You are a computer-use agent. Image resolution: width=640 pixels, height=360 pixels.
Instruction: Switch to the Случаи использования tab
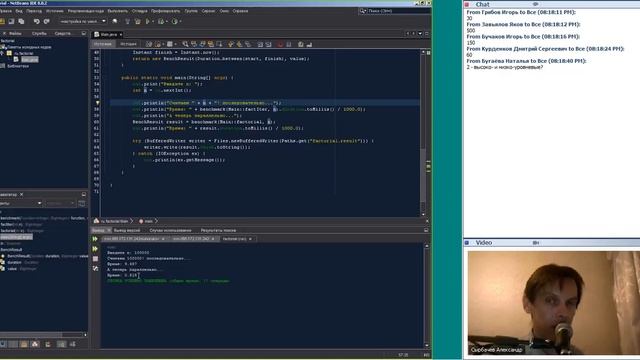170,231
